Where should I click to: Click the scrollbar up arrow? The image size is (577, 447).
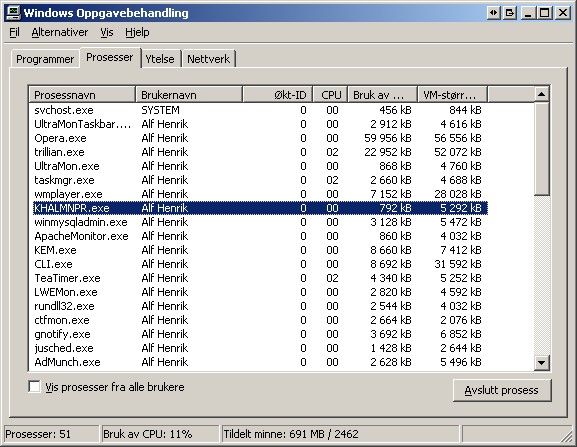(x=541, y=94)
